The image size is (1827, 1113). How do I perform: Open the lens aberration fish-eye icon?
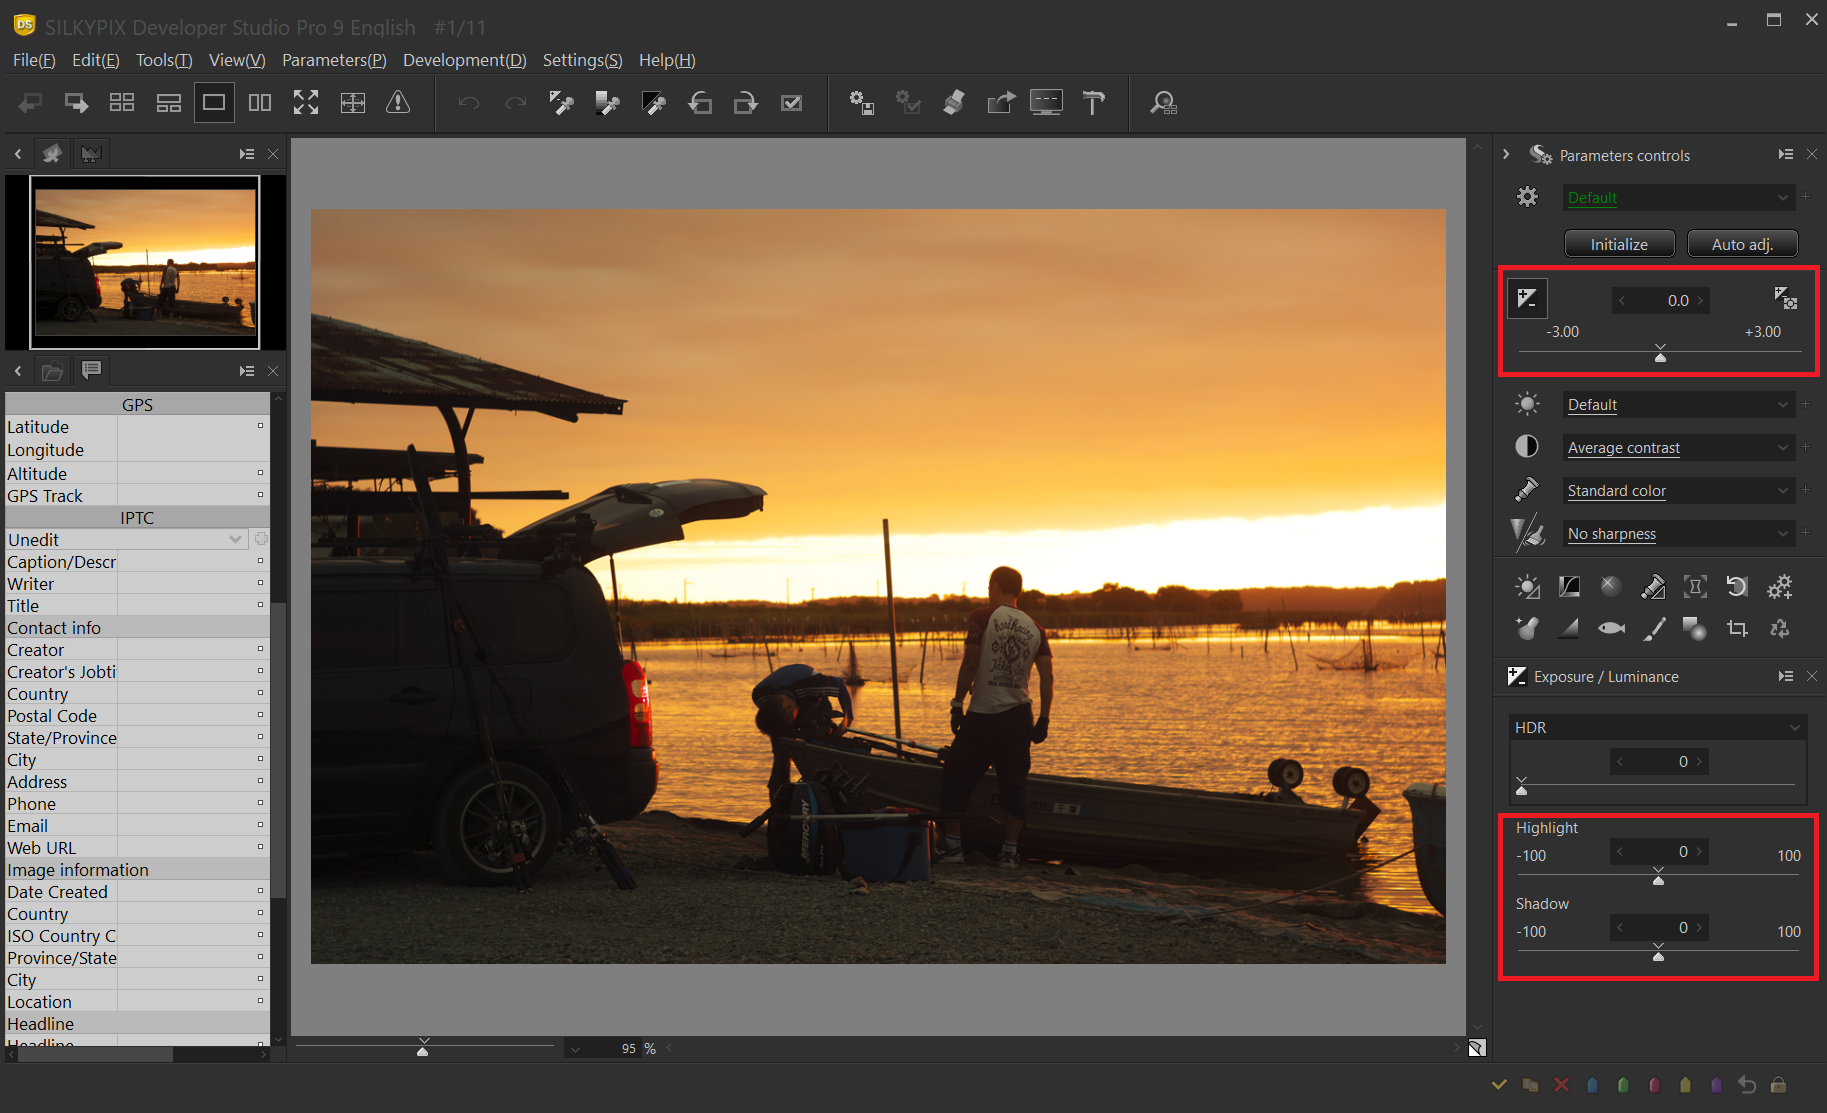click(1611, 629)
